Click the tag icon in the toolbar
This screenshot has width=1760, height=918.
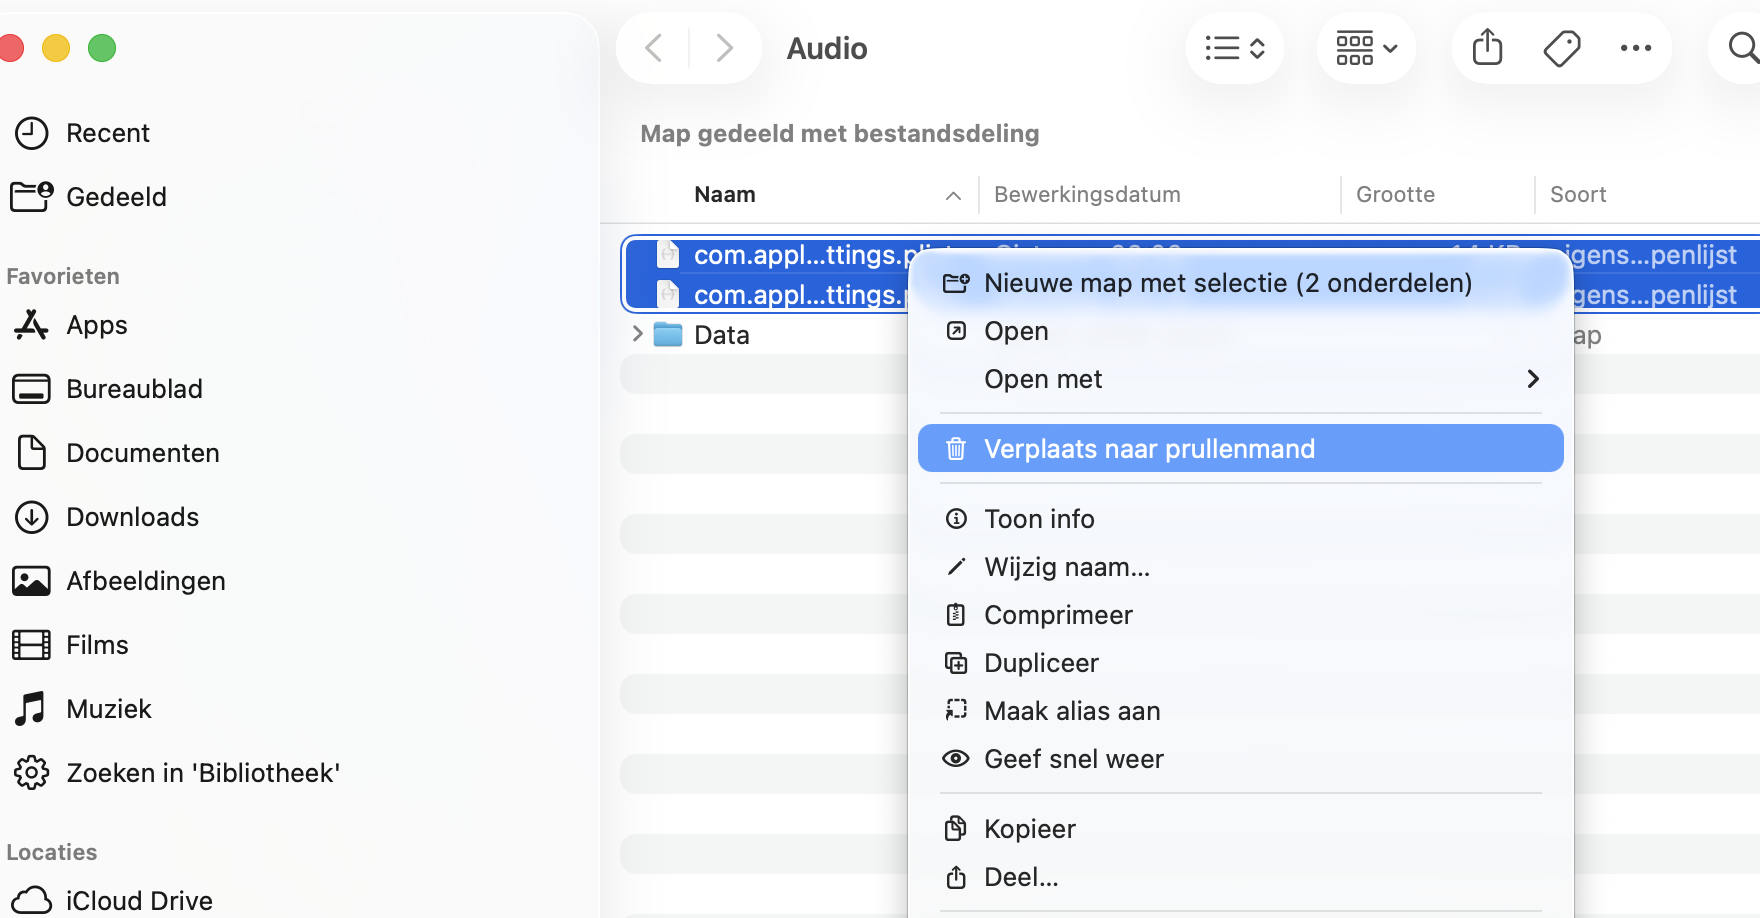coord(1561,47)
